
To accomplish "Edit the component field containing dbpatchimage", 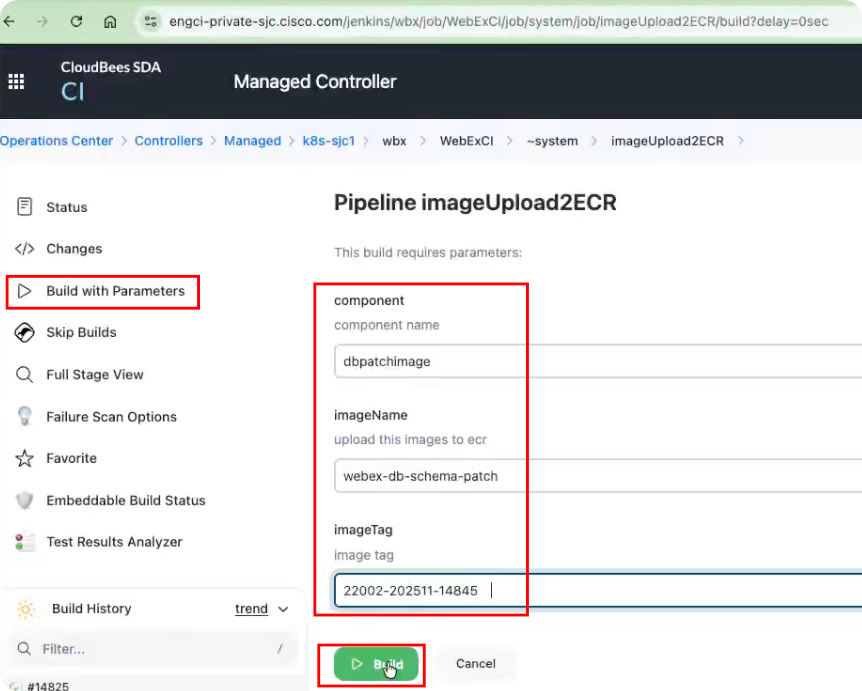I will click(x=598, y=361).
